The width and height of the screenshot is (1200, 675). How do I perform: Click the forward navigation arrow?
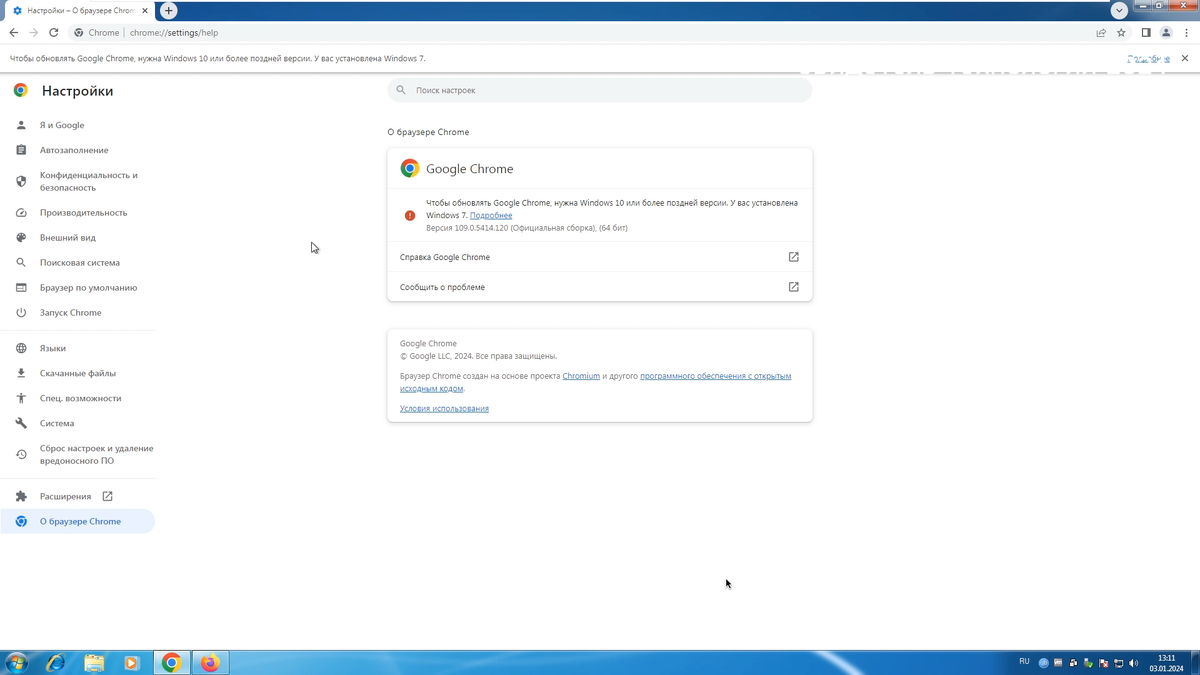(x=33, y=32)
